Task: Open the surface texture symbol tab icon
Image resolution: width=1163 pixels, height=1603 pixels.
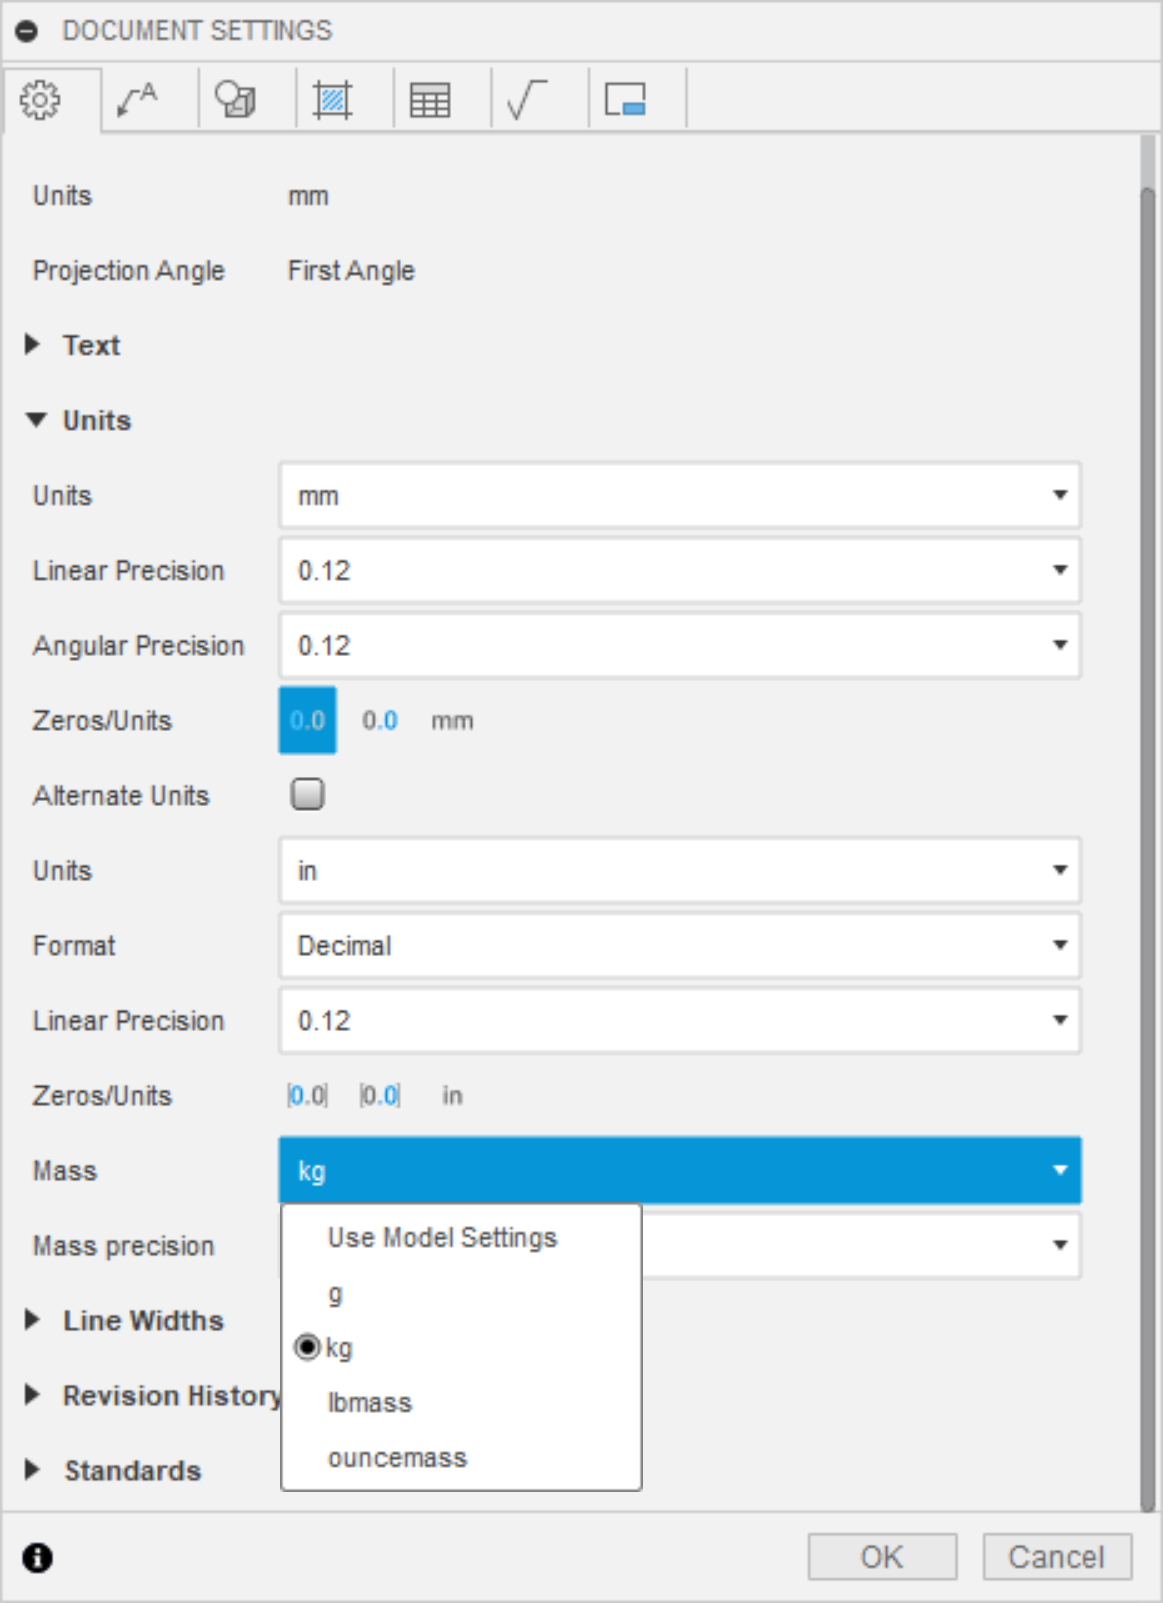Action: pyautogui.click(x=527, y=100)
